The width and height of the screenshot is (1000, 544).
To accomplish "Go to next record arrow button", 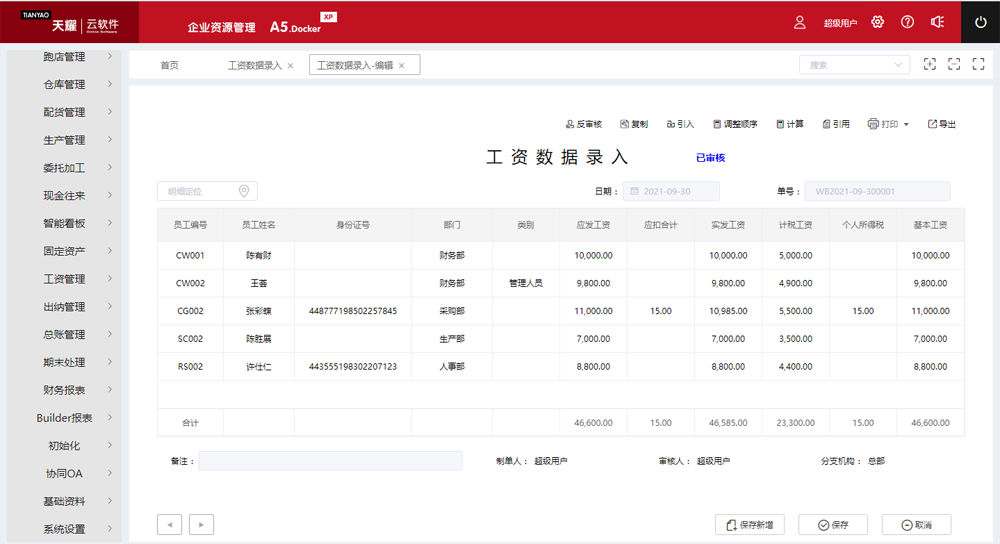I will 201,524.
